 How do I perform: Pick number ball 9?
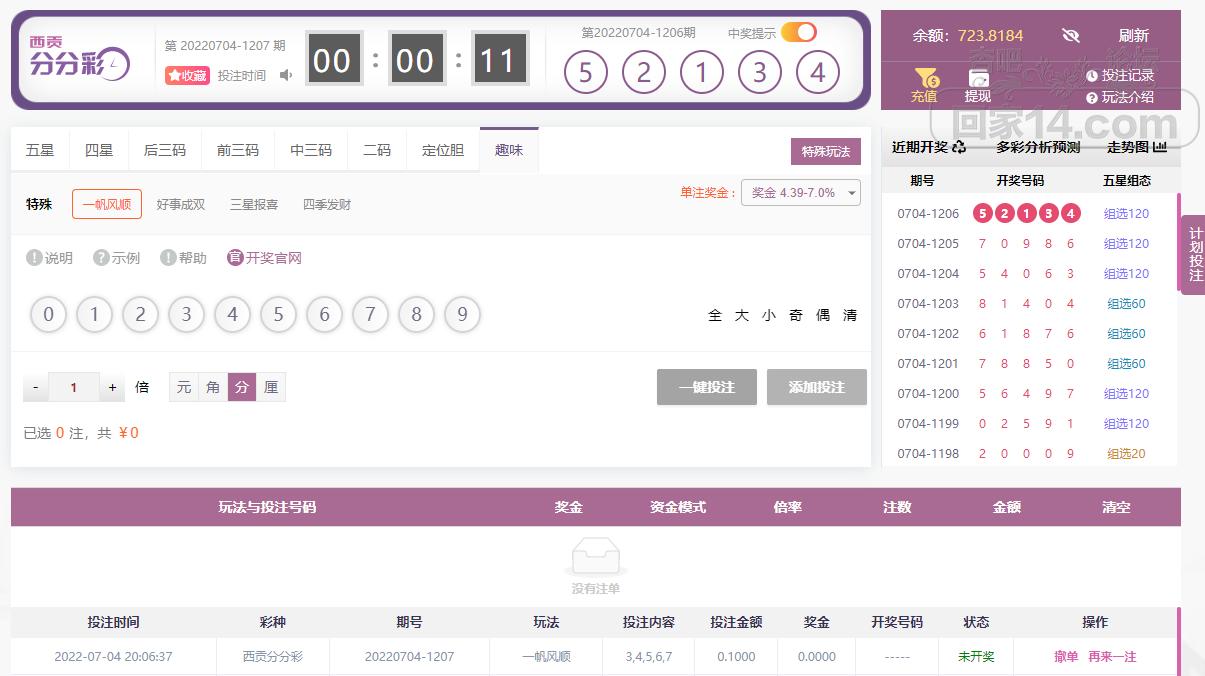point(462,315)
